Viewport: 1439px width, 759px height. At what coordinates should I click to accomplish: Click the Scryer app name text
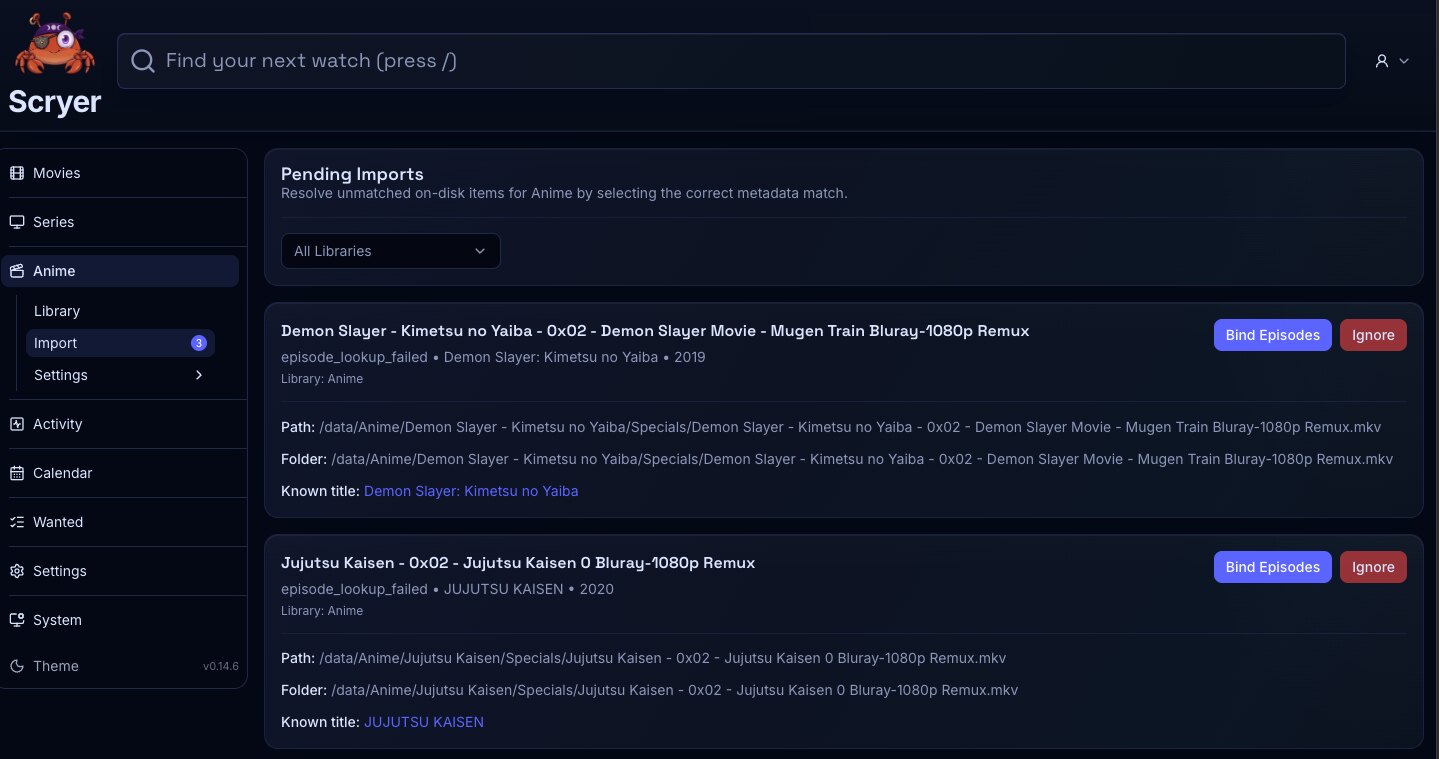point(55,102)
